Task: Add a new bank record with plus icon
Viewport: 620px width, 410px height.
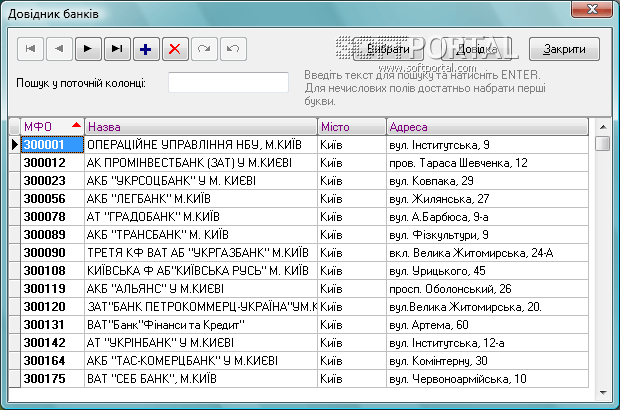Action: pyautogui.click(x=146, y=49)
